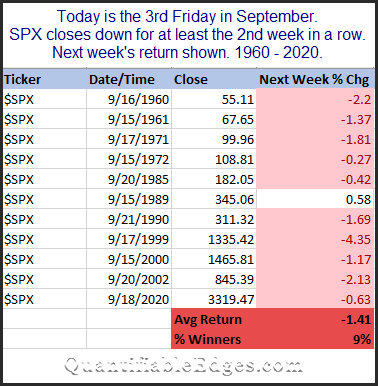Select the Close column header

click(x=214, y=79)
